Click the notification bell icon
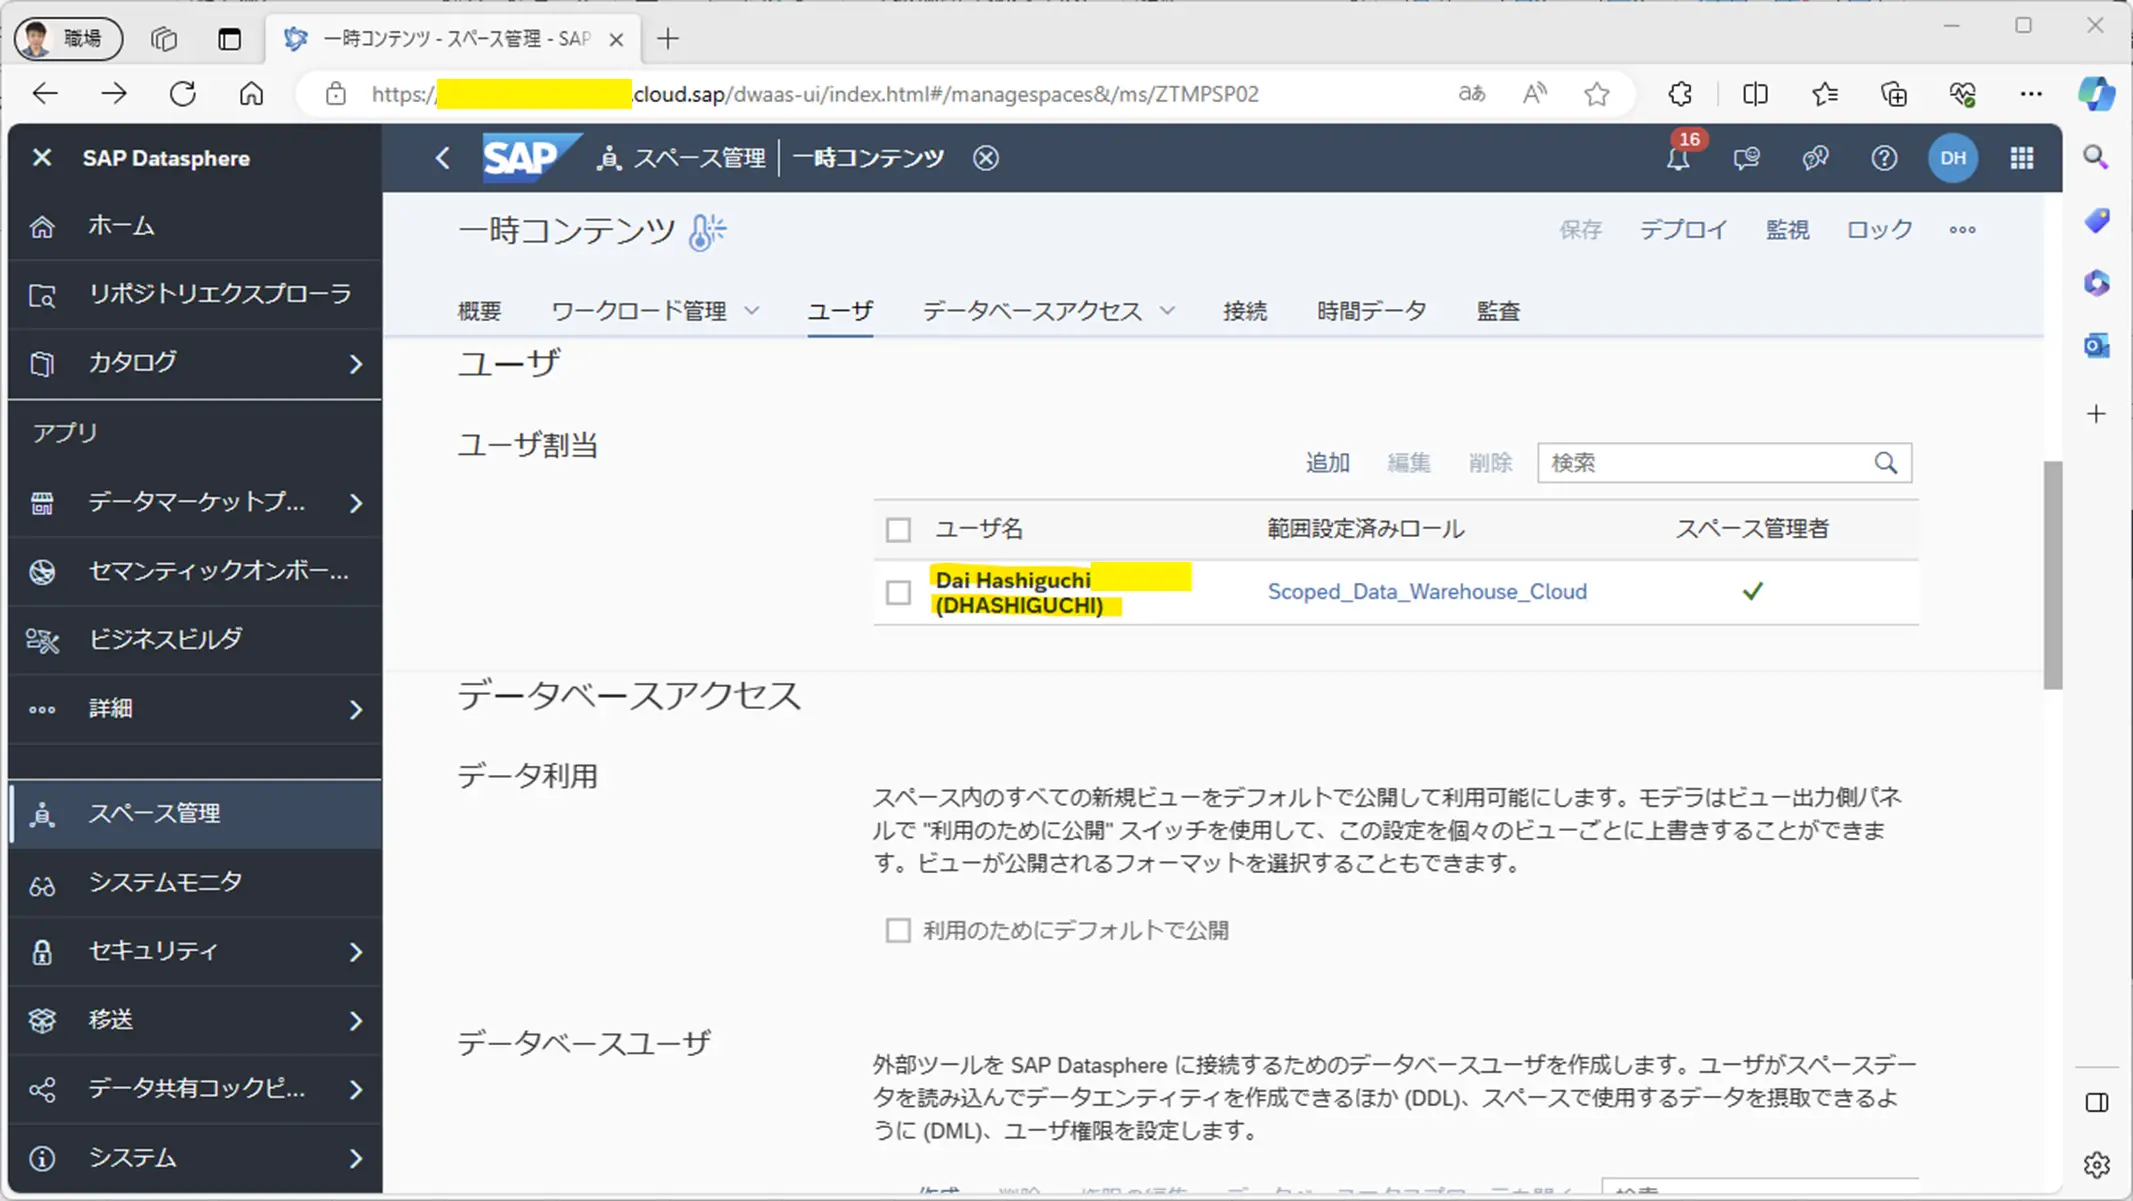Screen dimensions: 2133x1201 (1678, 158)
